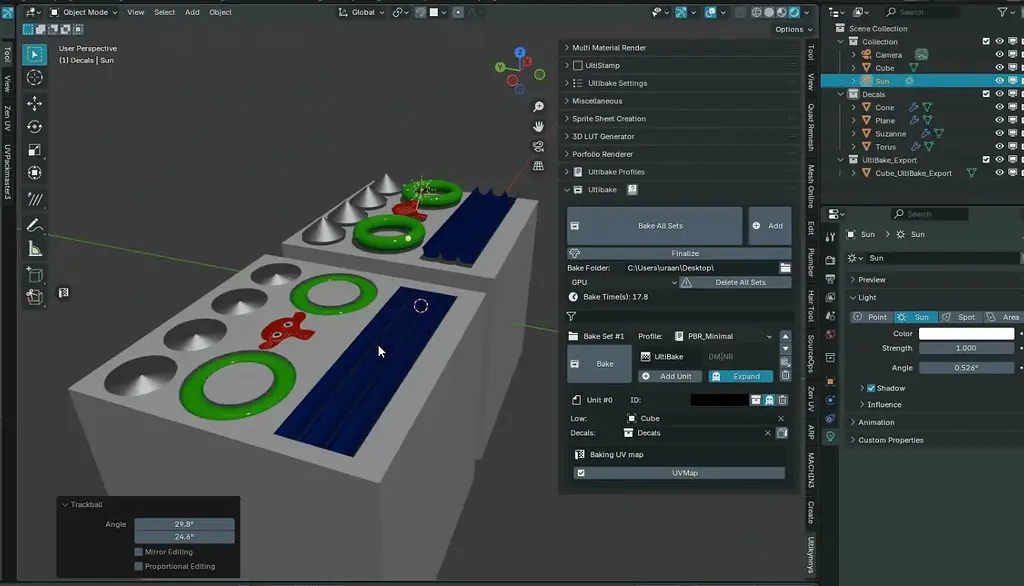This screenshot has width=1024, height=586.
Task: Collapse the Ultibake panel
Action: pos(567,190)
